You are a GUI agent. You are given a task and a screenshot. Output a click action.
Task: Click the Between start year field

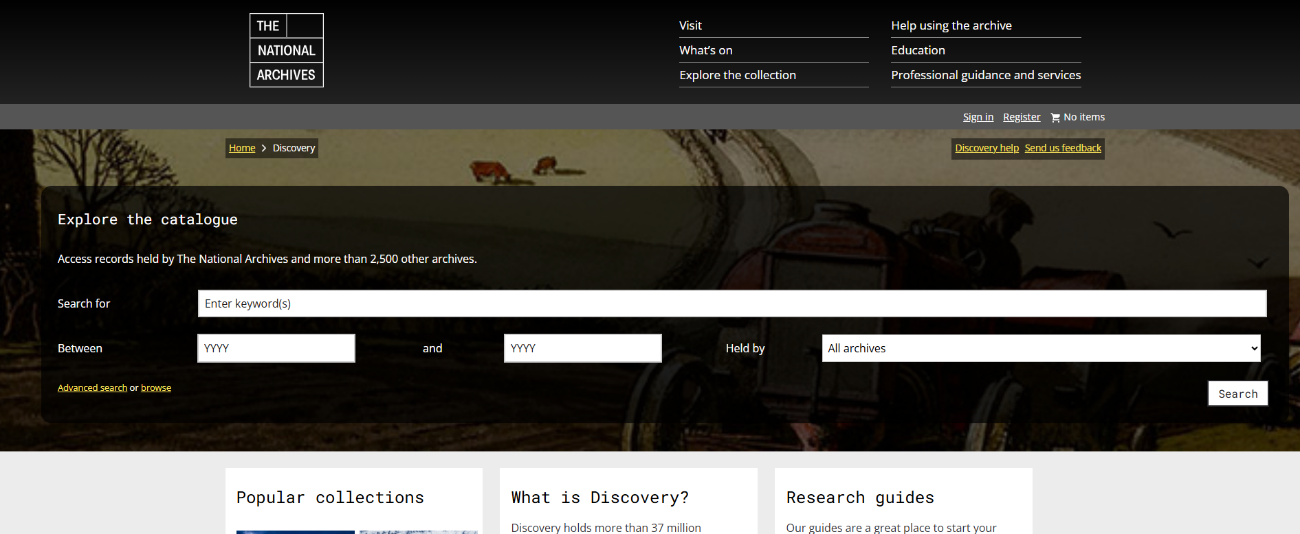coord(276,348)
